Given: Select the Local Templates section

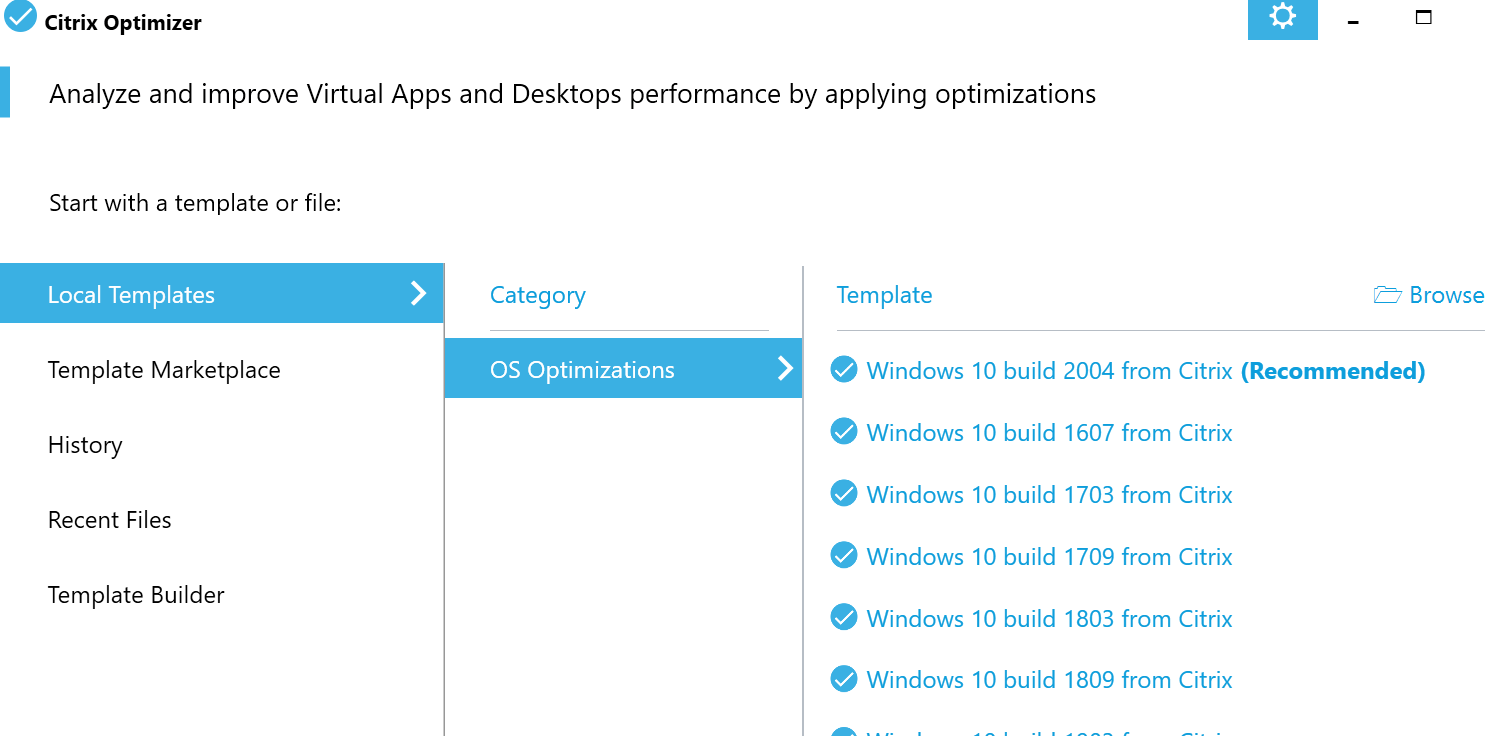Looking at the screenshot, I should (221, 293).
